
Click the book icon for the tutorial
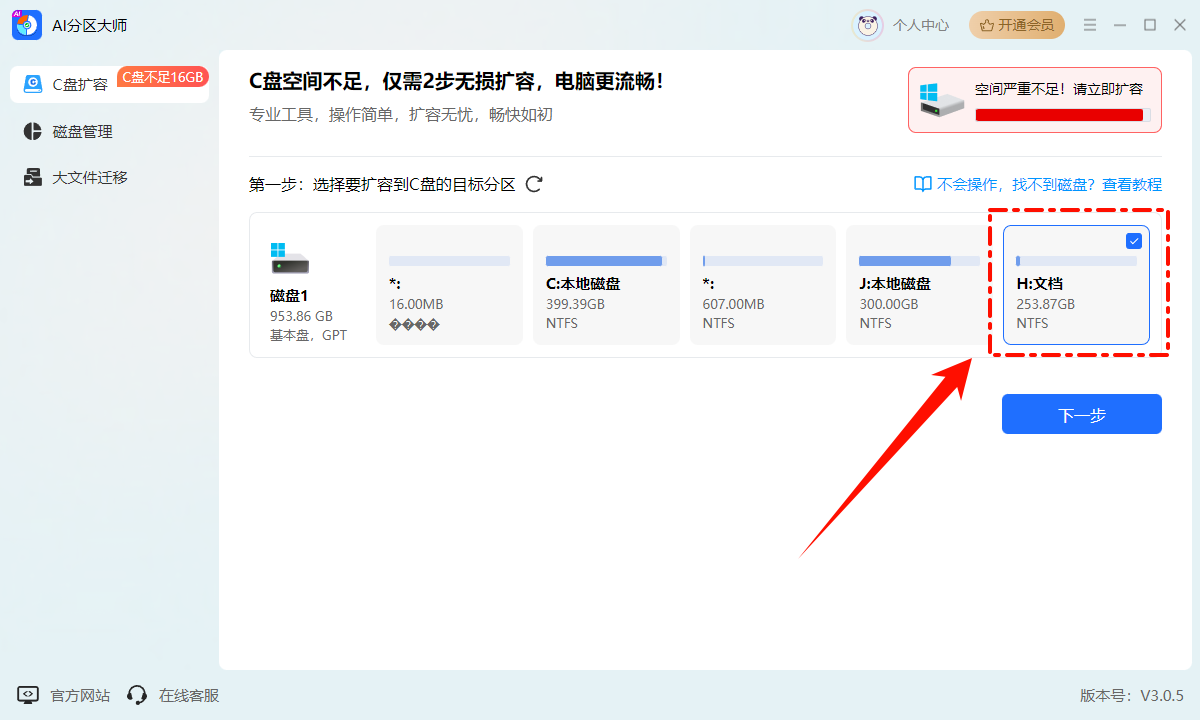[x=922, y=184]
